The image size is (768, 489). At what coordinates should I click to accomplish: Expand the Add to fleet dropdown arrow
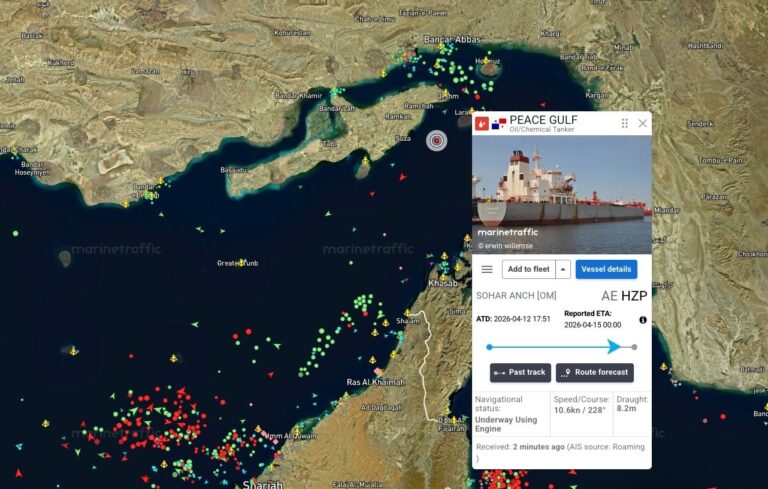tap(563, 269)
